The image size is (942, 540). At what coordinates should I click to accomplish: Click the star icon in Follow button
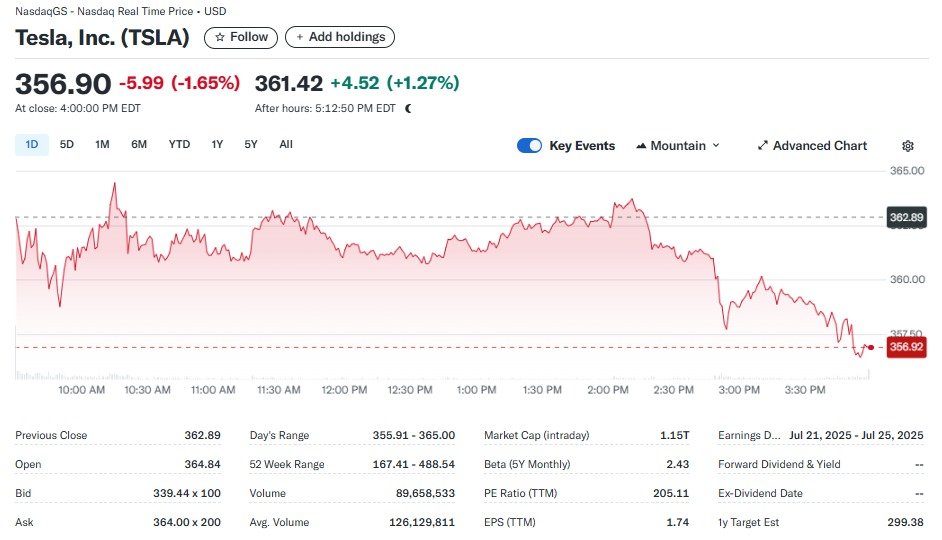[x=220, y=37]
